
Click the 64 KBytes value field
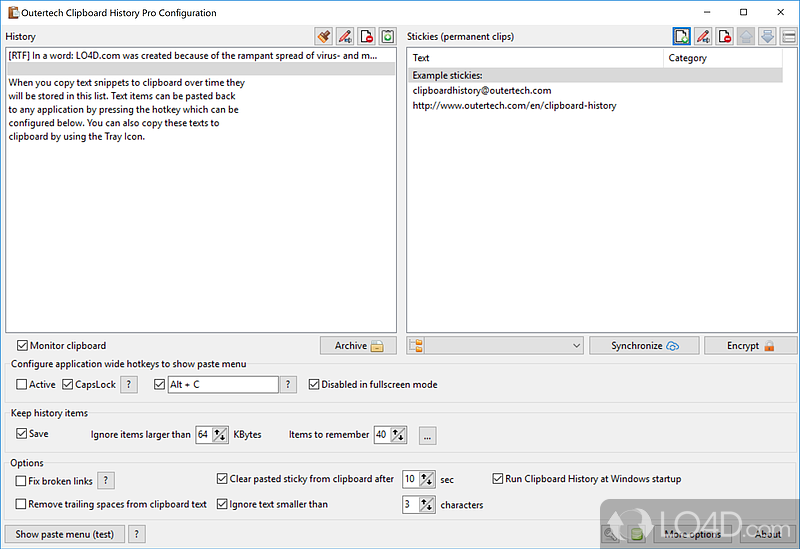[x=204, y=435]
